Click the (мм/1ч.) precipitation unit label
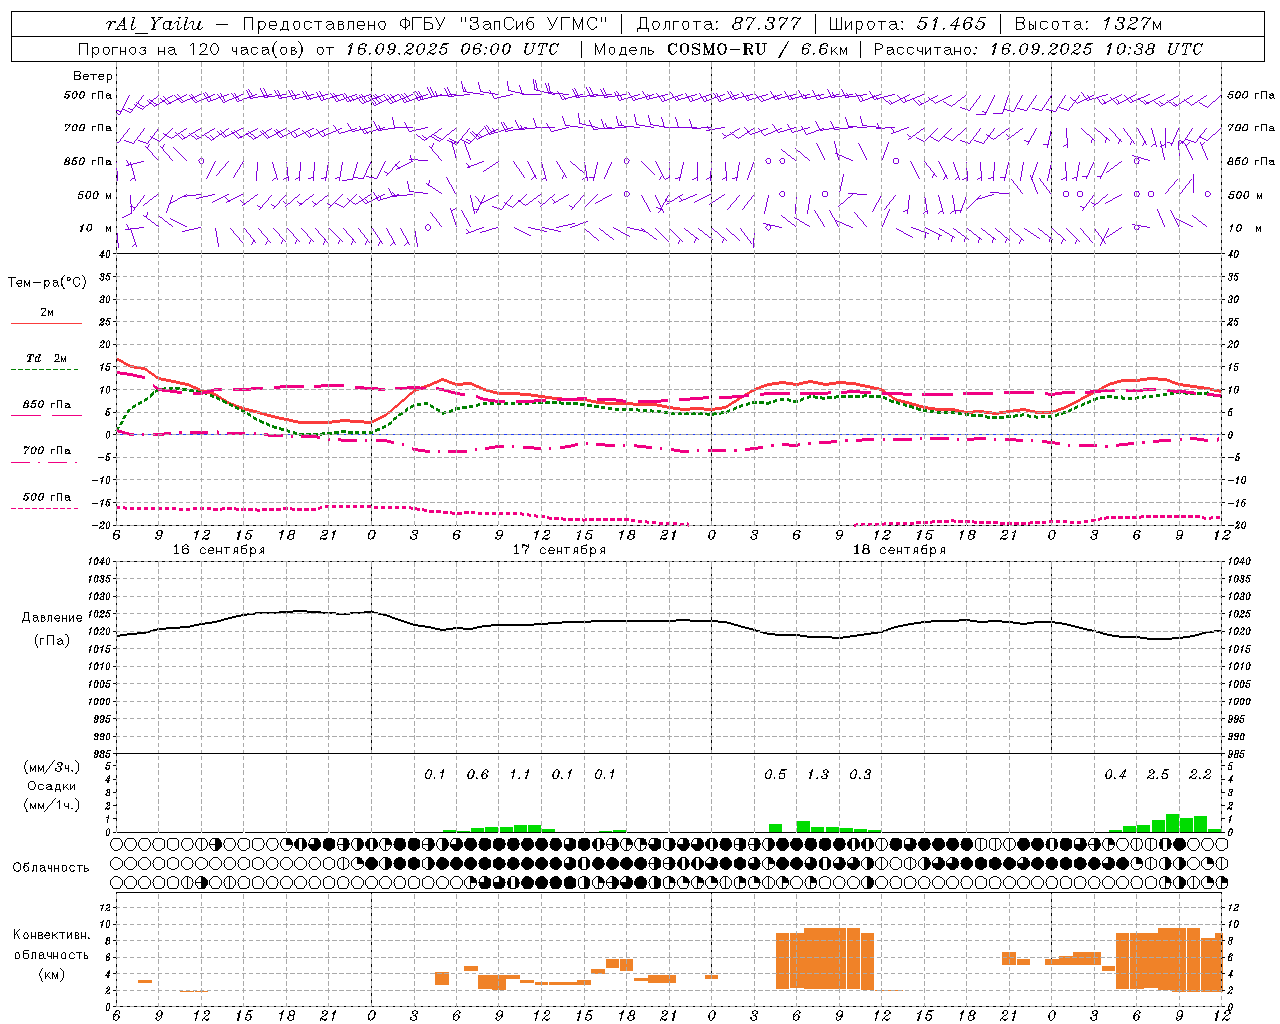1280x1024 pixels. (52, 805)
